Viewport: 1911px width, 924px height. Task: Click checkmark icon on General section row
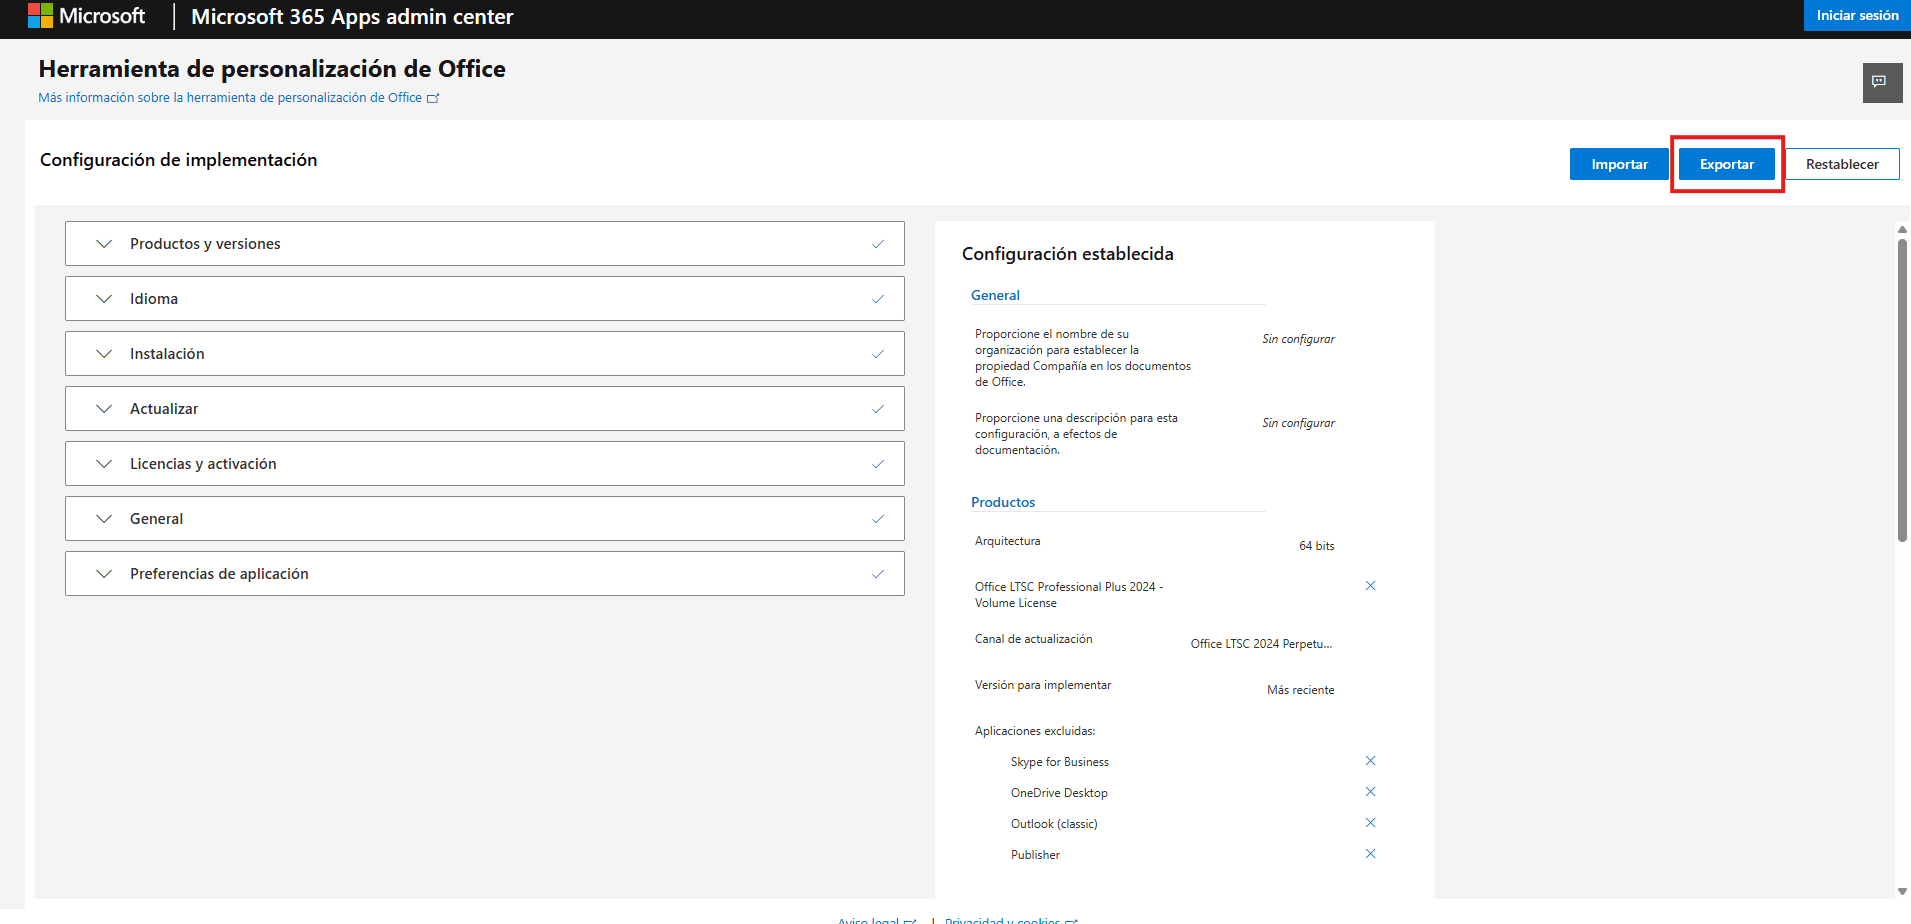877,519
